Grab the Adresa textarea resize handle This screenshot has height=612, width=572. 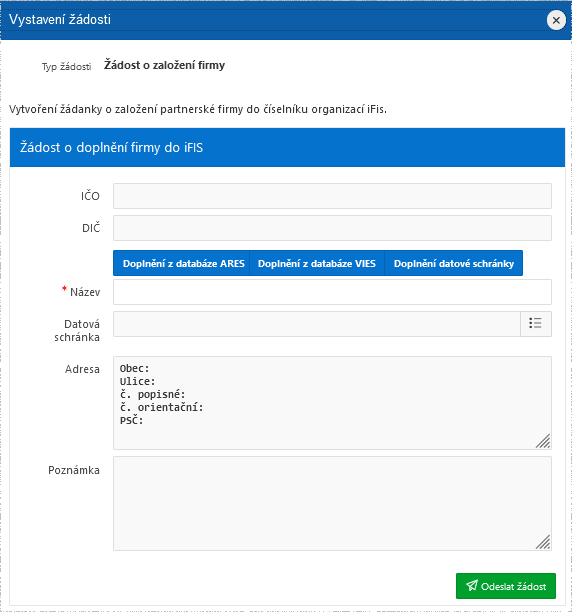543,441
